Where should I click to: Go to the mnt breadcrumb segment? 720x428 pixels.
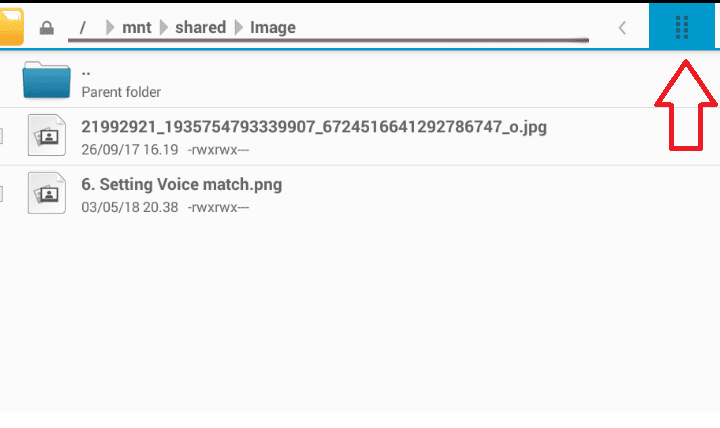136,28
